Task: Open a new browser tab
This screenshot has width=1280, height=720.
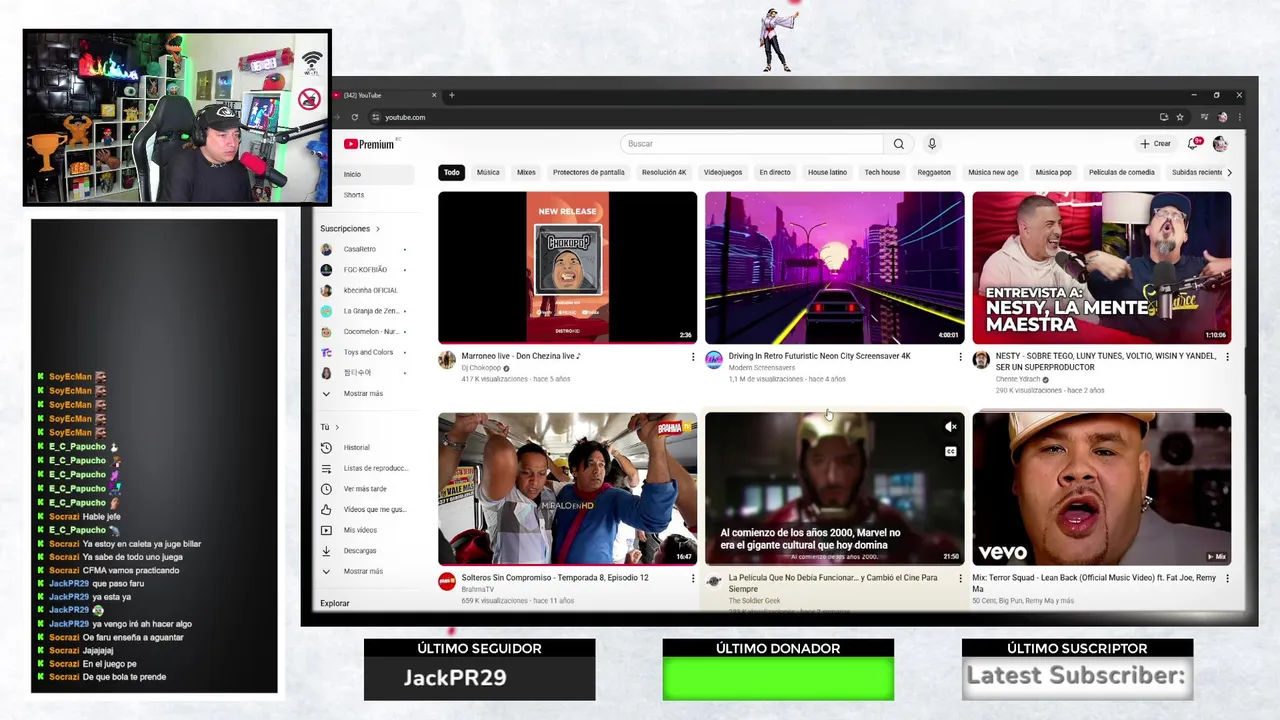Action: [451, 95]
